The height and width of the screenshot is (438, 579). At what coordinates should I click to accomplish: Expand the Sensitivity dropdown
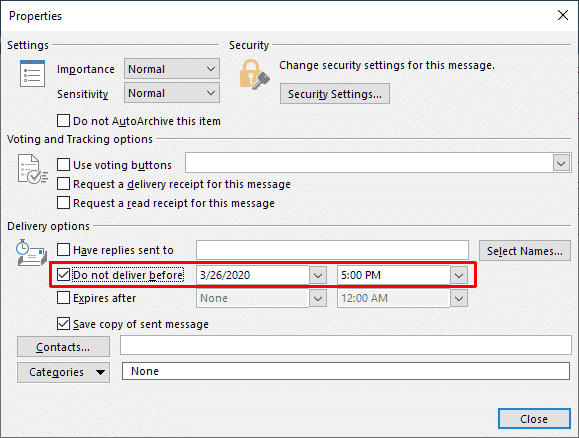(x=172, y=93)
